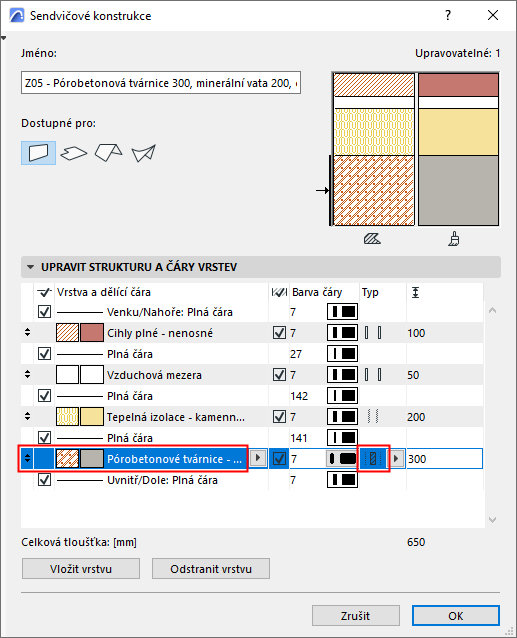The width and height of the screenshot is (517, 638).
Task: Click the Pórobetonové tvárnice hatch fill icon
Action: (67, 459)
